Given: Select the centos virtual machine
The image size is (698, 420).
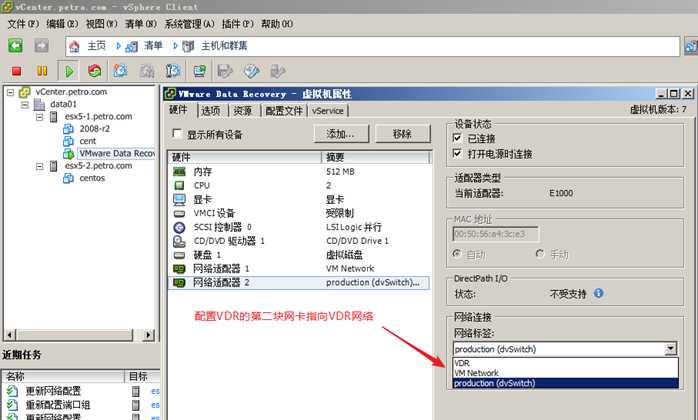Looking at the screenshot, I should (92, 178).
